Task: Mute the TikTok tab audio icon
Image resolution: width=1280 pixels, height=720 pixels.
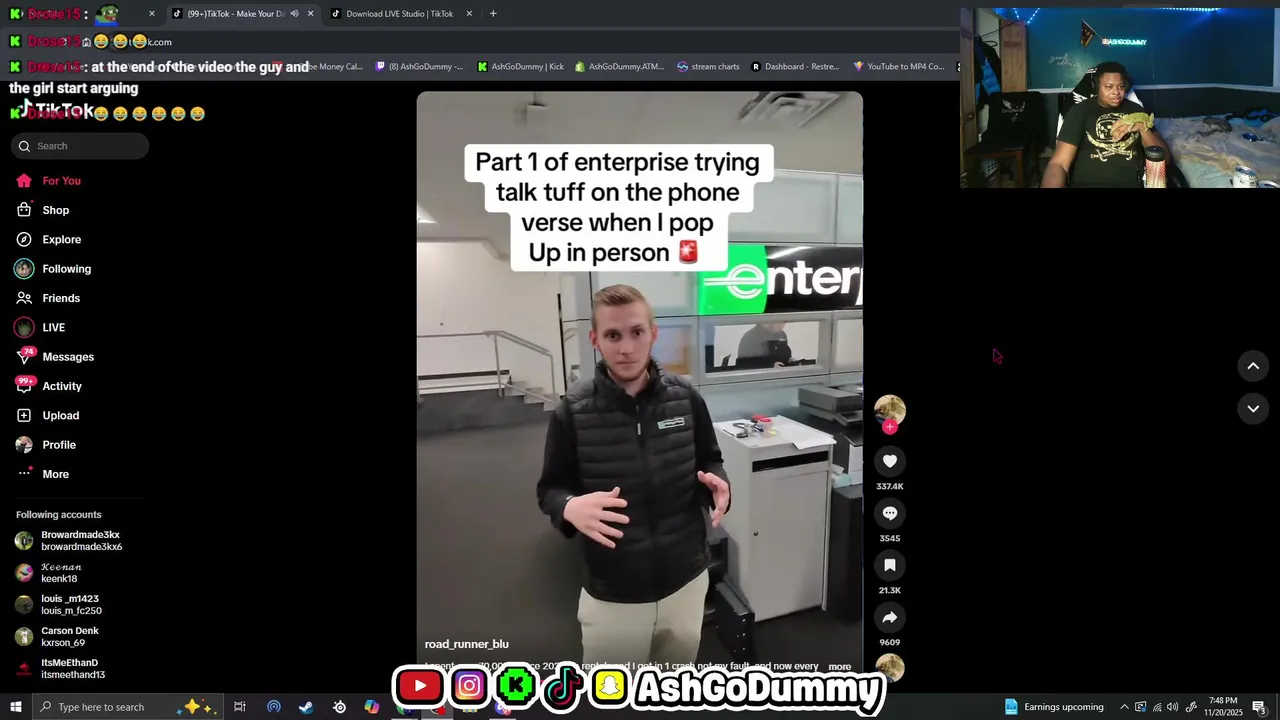Action: [x=294, y=14]
